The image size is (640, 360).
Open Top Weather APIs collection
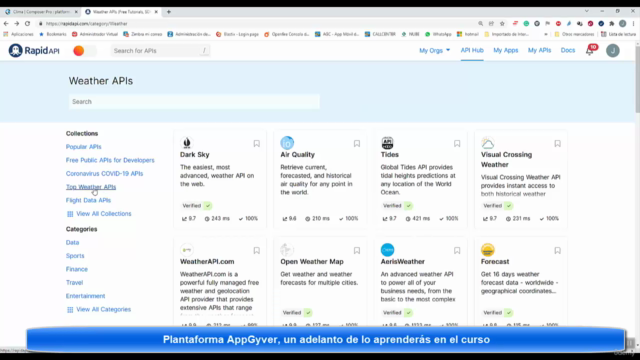91,187
